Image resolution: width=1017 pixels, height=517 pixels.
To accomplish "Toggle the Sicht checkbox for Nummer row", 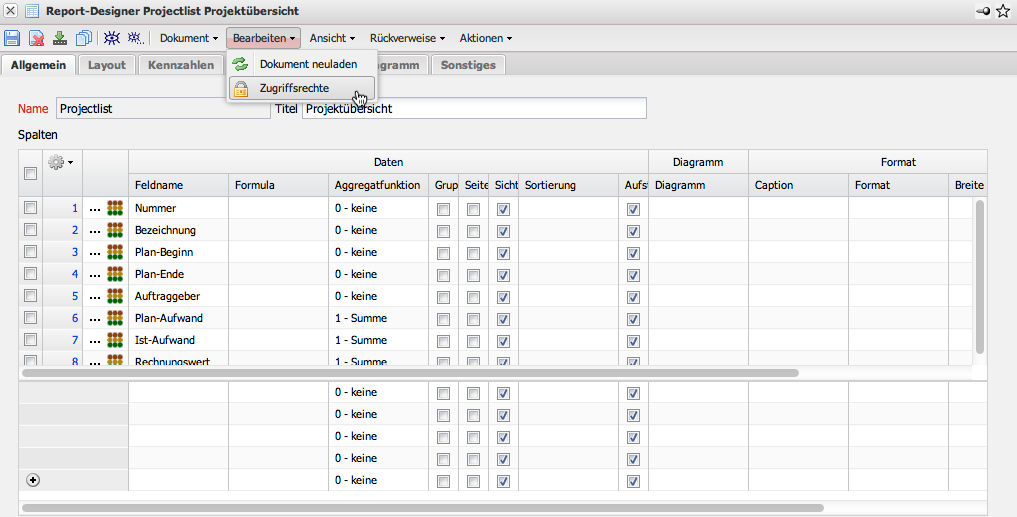I will coord(504,209).
